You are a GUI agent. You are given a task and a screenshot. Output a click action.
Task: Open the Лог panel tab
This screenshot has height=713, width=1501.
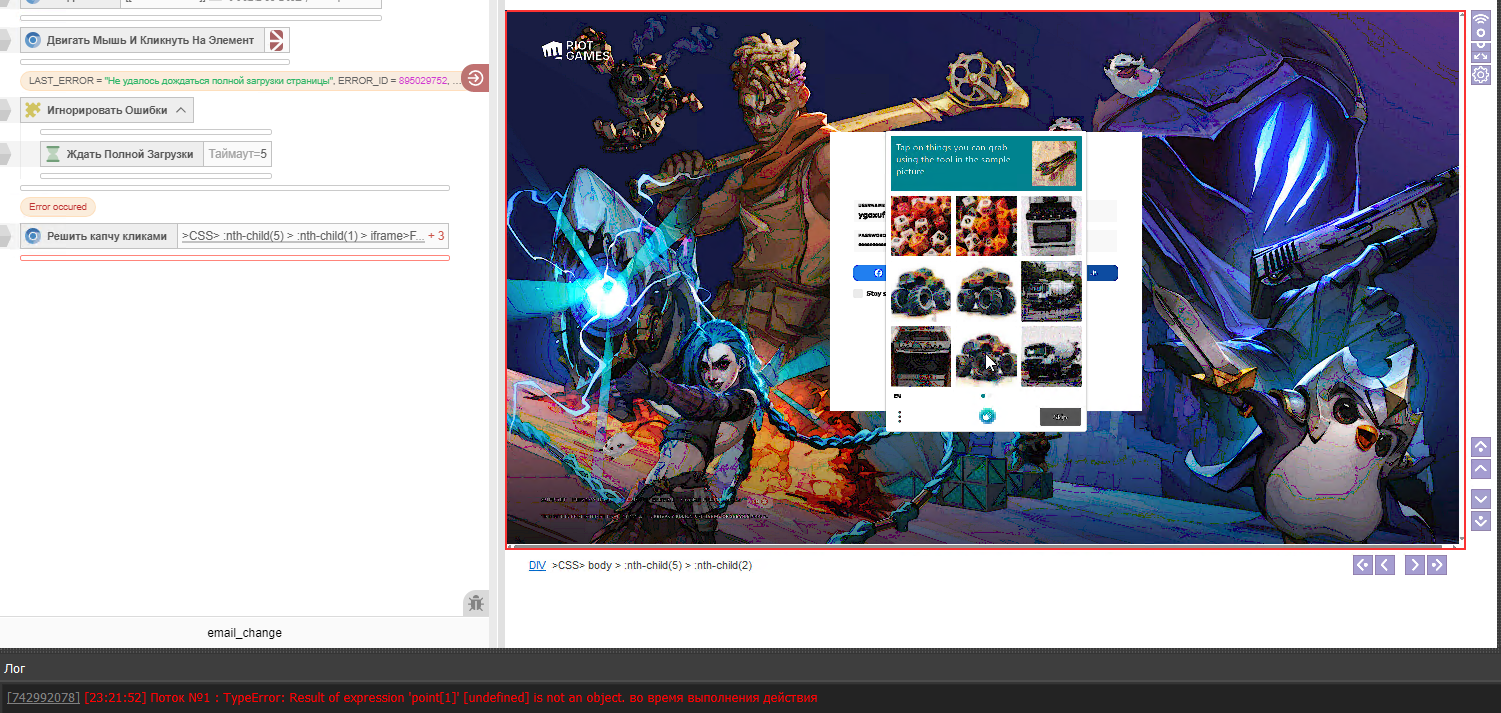coord(15,668)
